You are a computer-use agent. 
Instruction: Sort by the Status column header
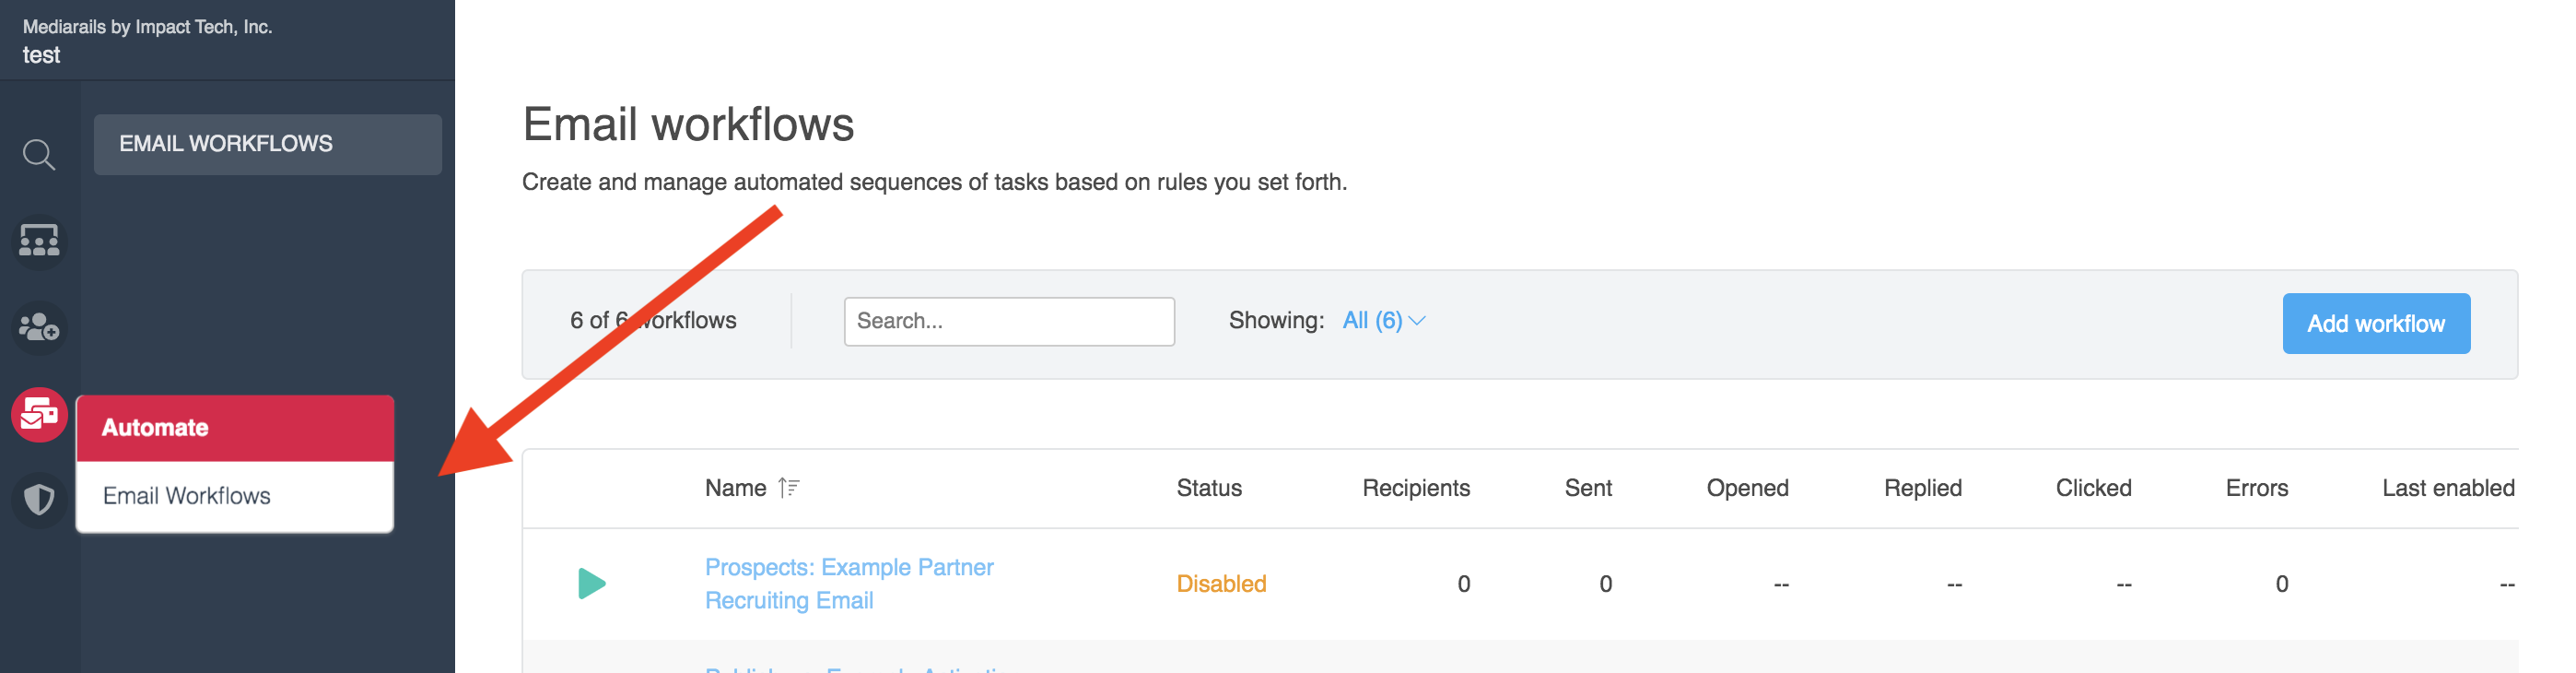1208,488
